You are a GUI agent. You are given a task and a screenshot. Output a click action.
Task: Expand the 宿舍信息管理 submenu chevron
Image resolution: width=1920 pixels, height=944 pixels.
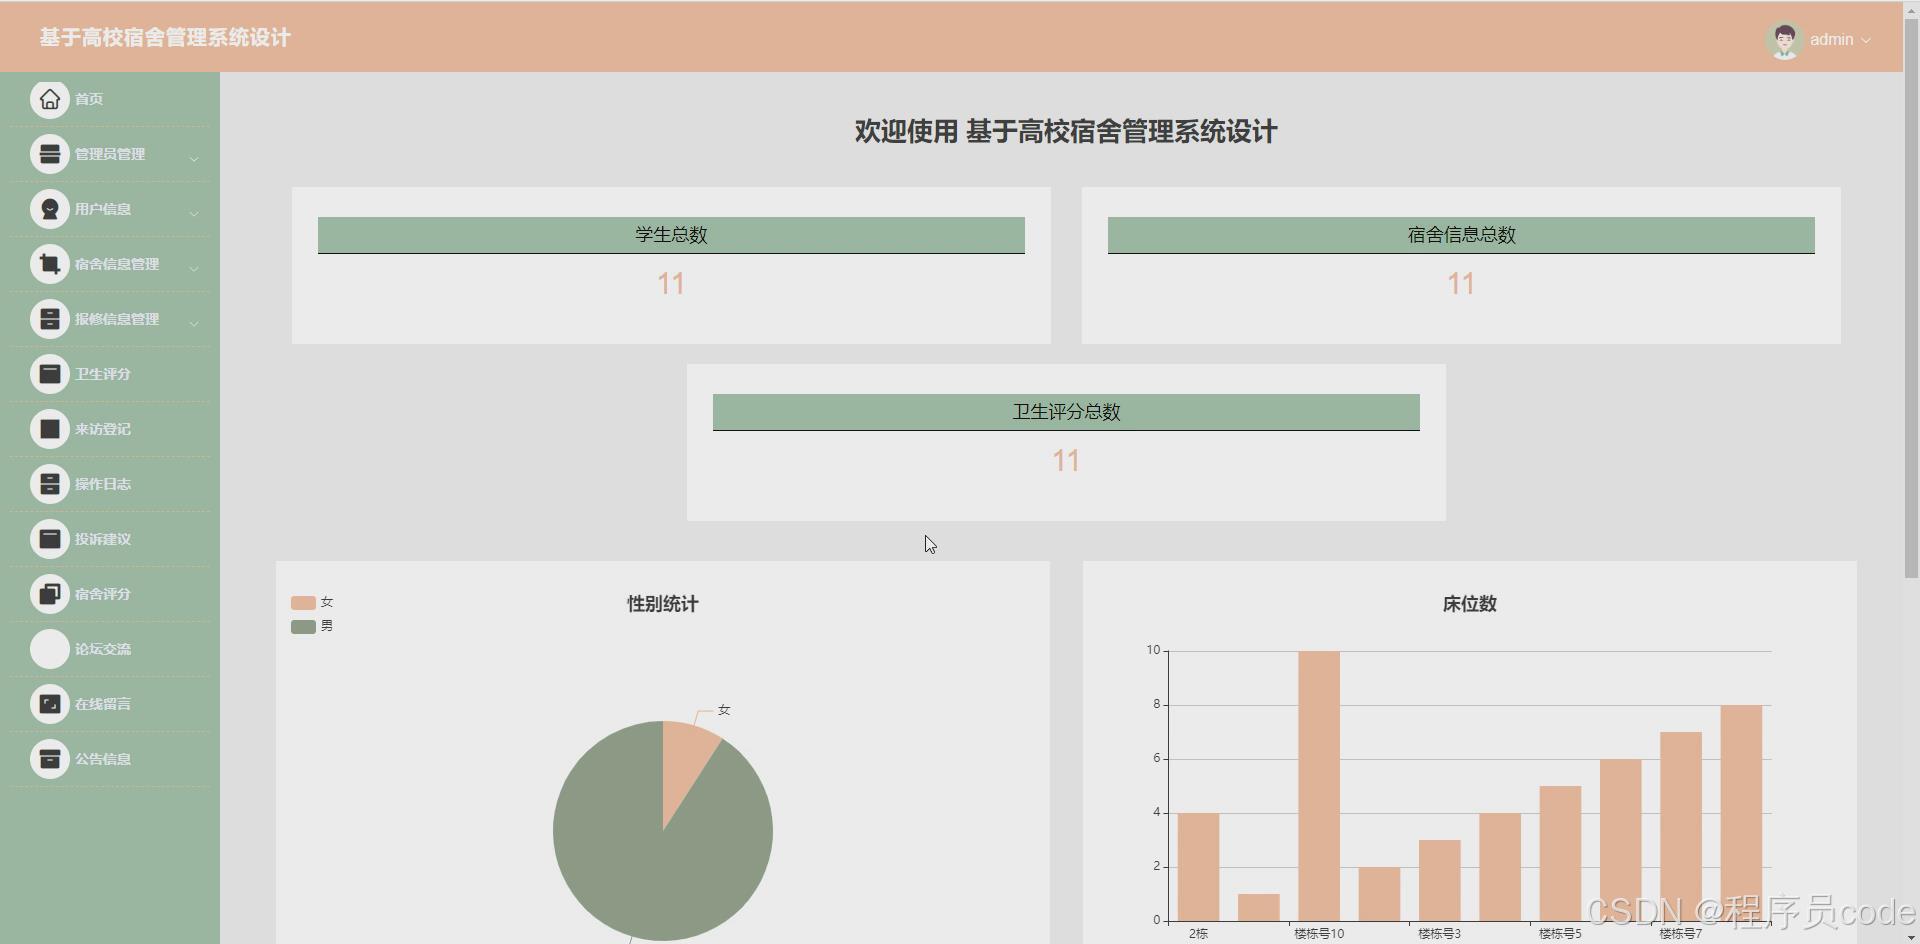194,268
